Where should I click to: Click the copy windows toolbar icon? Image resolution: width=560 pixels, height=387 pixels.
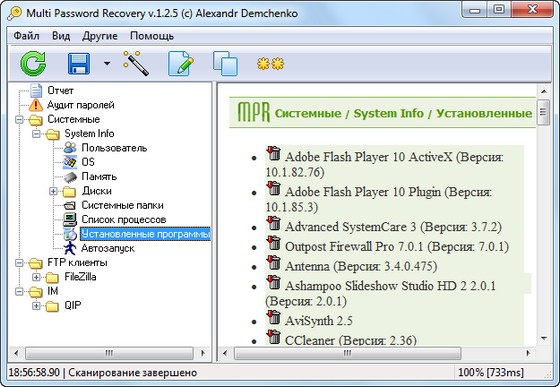tap(225, 64)
